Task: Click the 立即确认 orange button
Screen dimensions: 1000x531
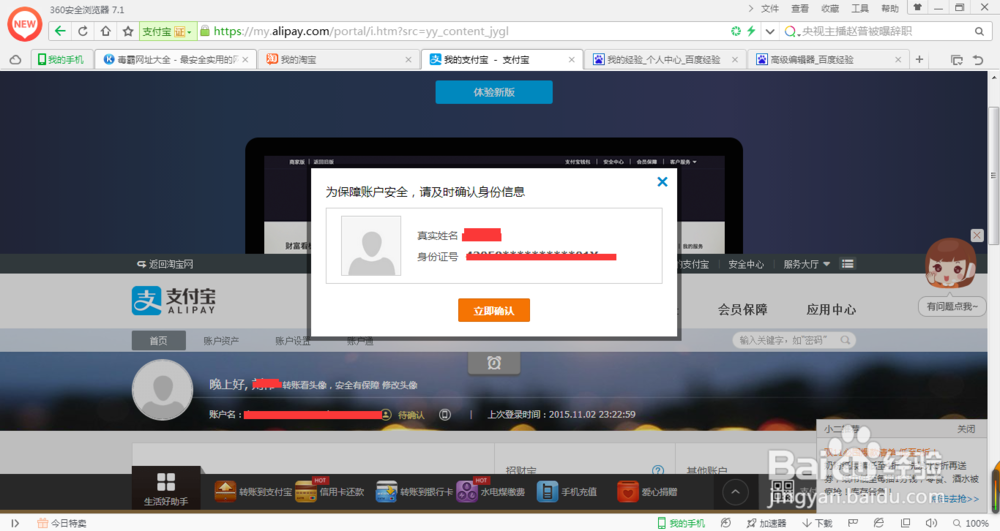Action: (494, 310)
